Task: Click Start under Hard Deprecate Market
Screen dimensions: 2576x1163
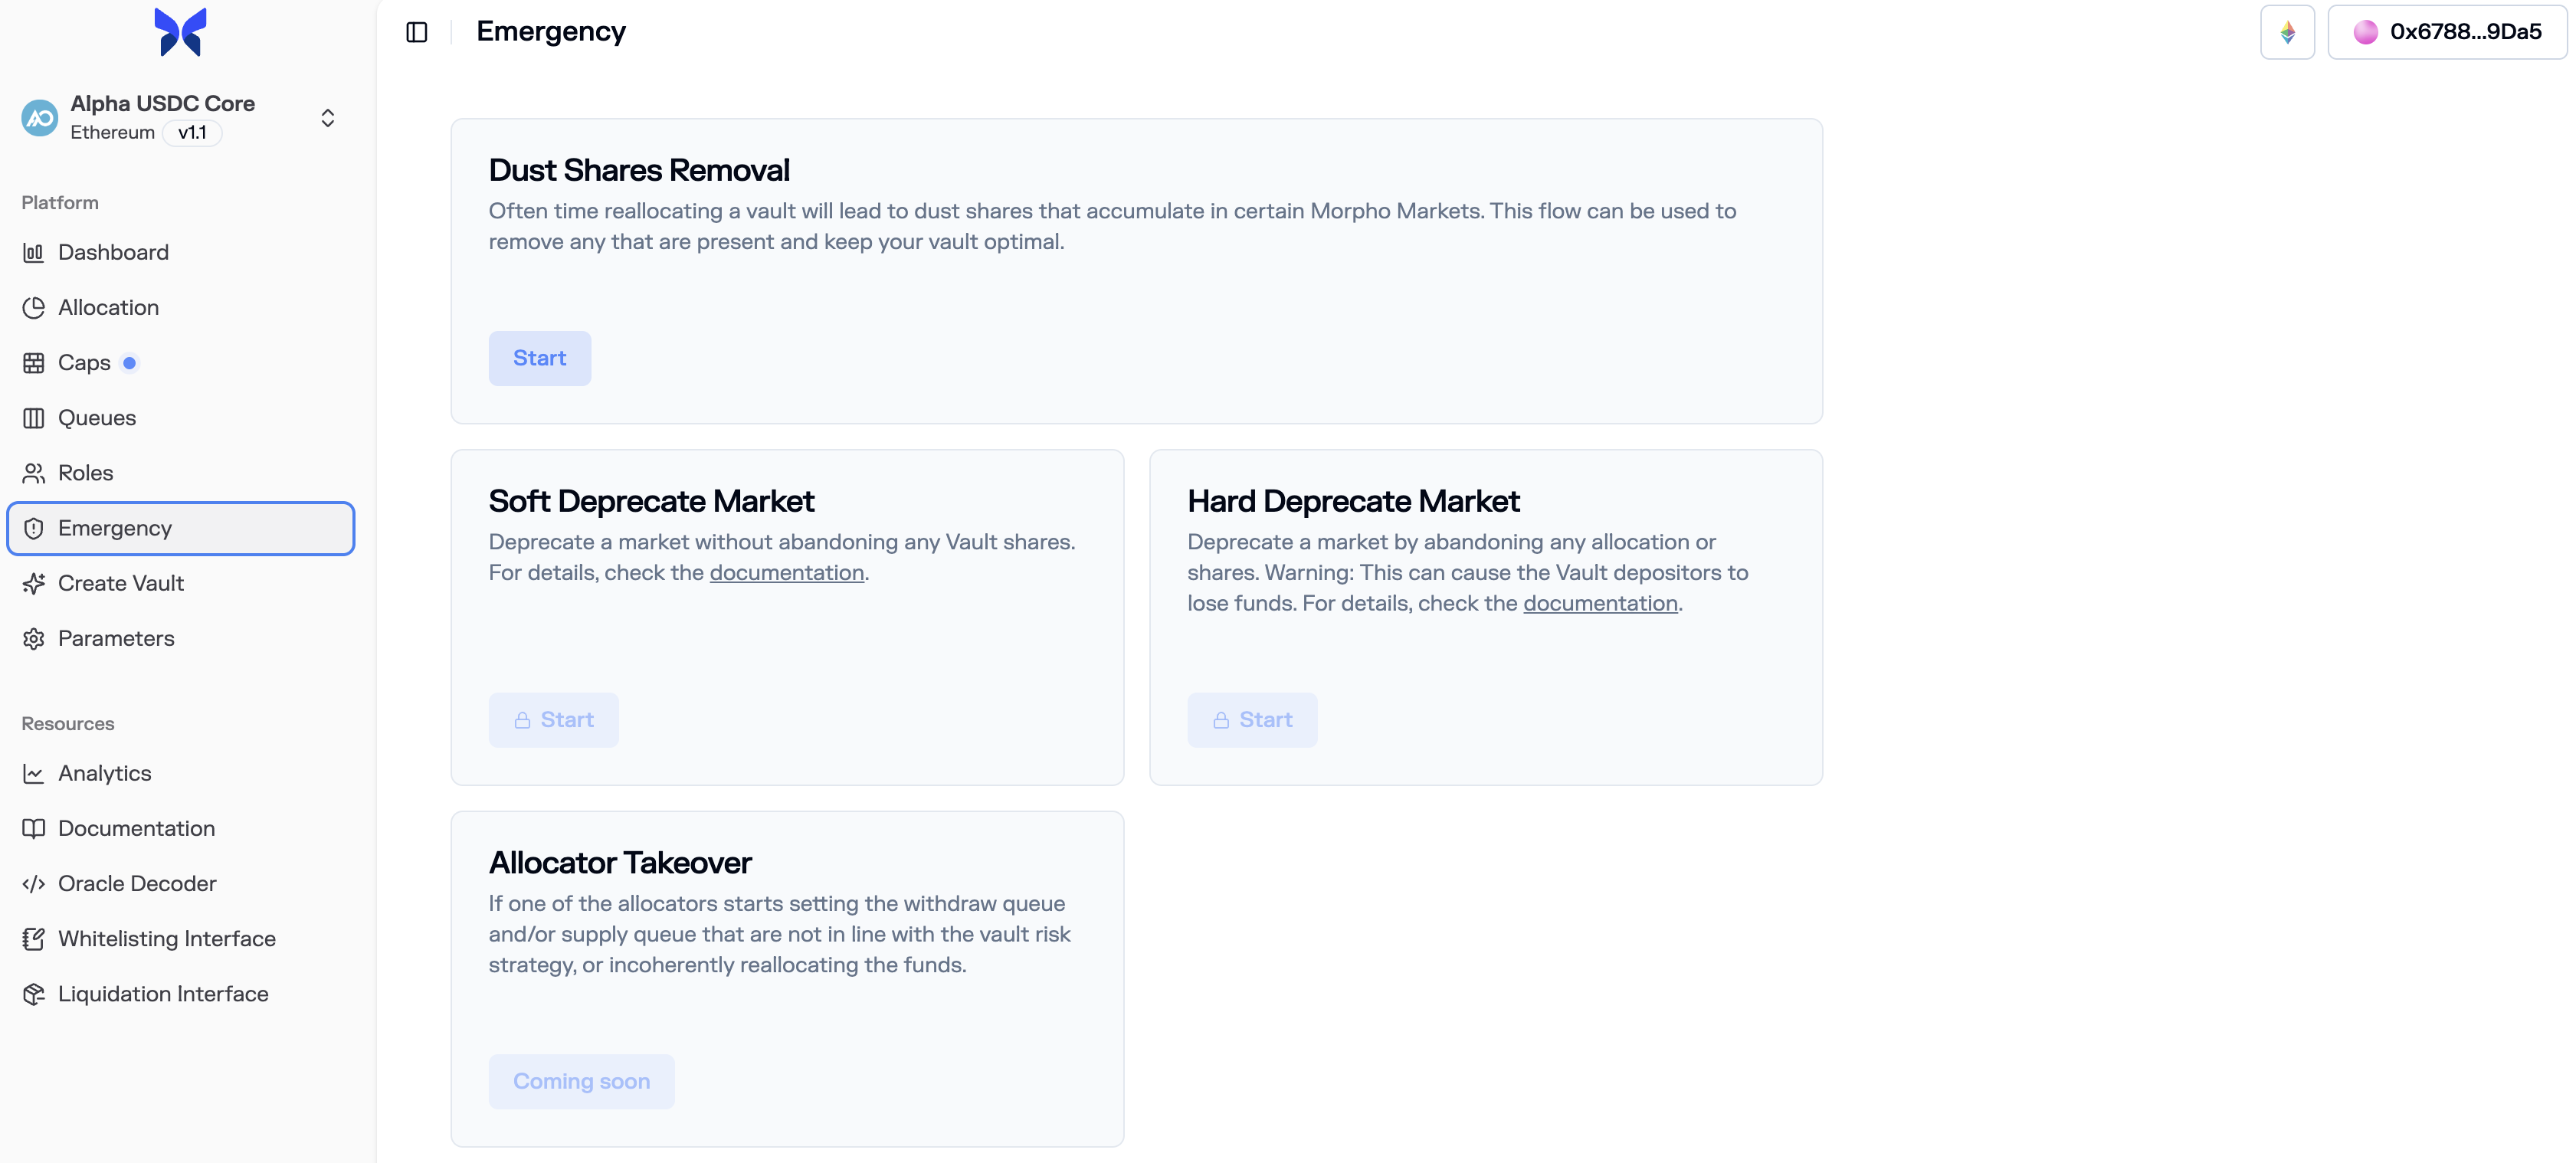Action: click(x=1251, y=720)
